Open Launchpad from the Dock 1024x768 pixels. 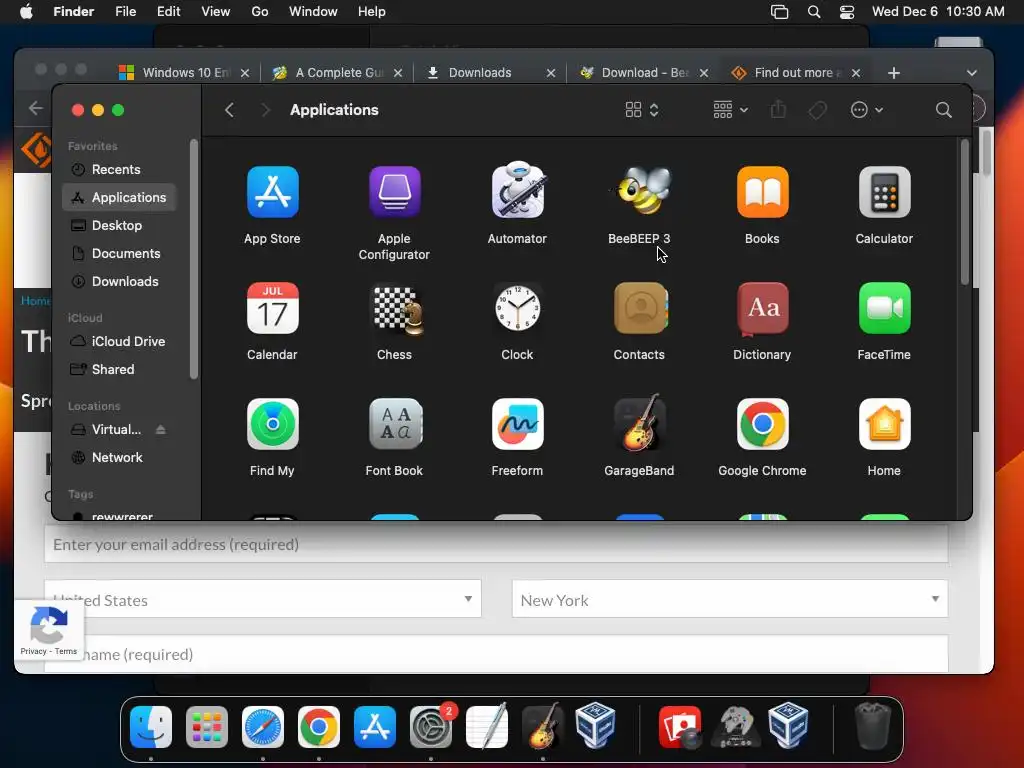coord(207,727)
